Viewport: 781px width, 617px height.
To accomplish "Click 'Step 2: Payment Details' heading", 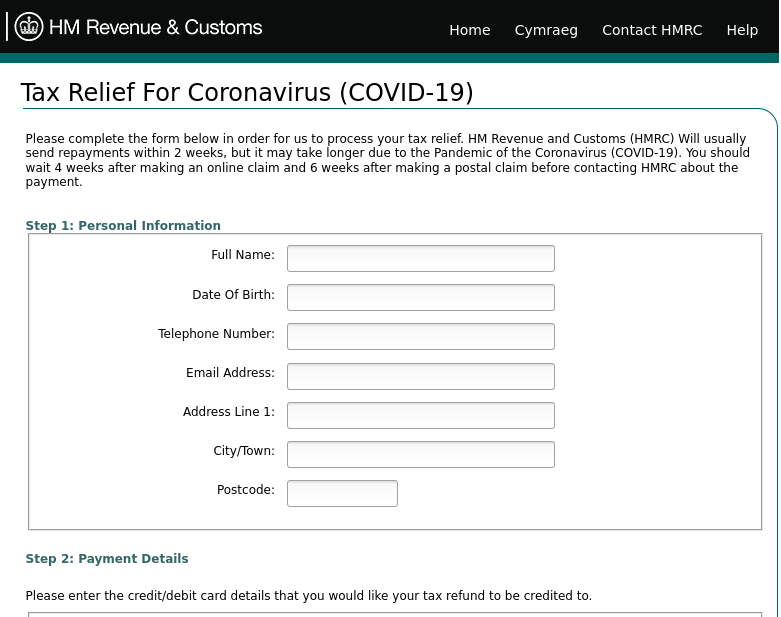I will click(x=107, y=559).
